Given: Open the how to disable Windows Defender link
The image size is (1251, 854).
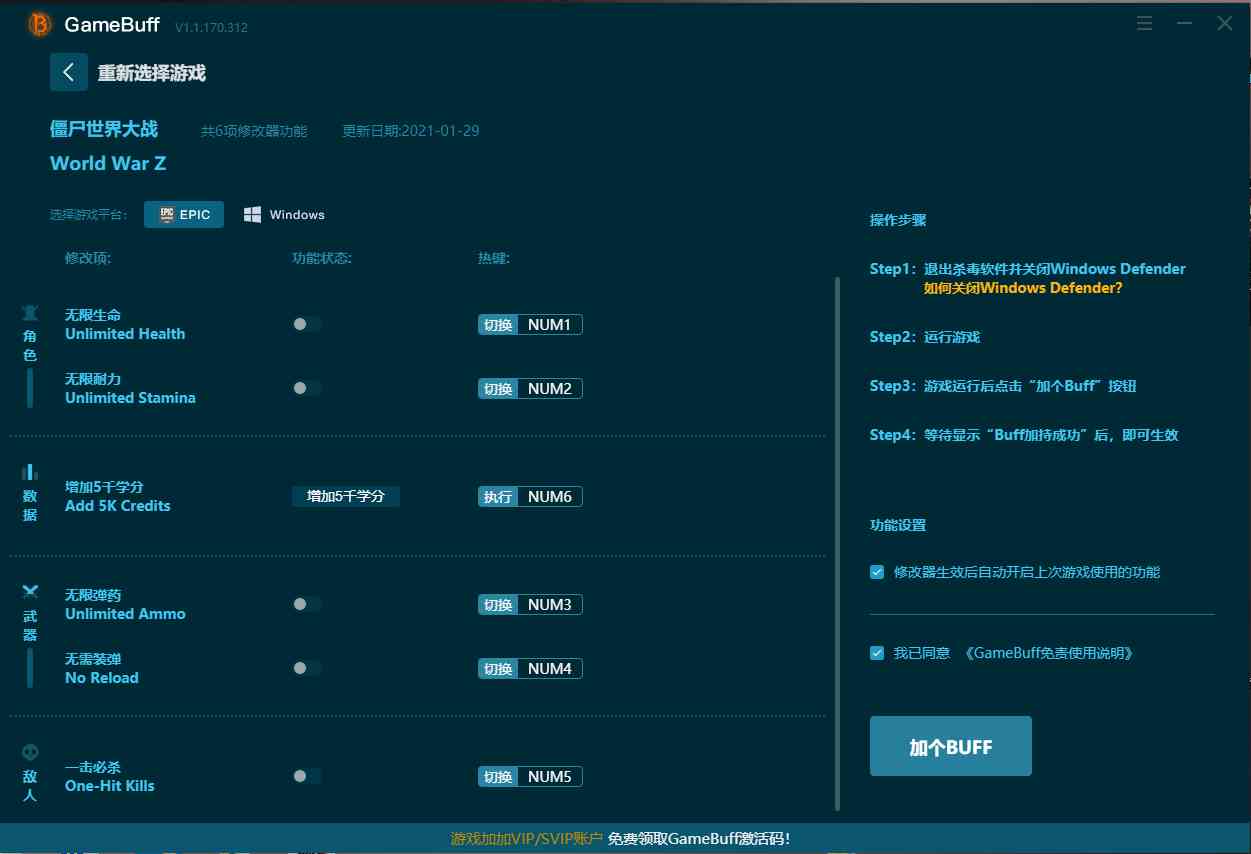Looking at the screenshot, I should (x=1023, y=288).
